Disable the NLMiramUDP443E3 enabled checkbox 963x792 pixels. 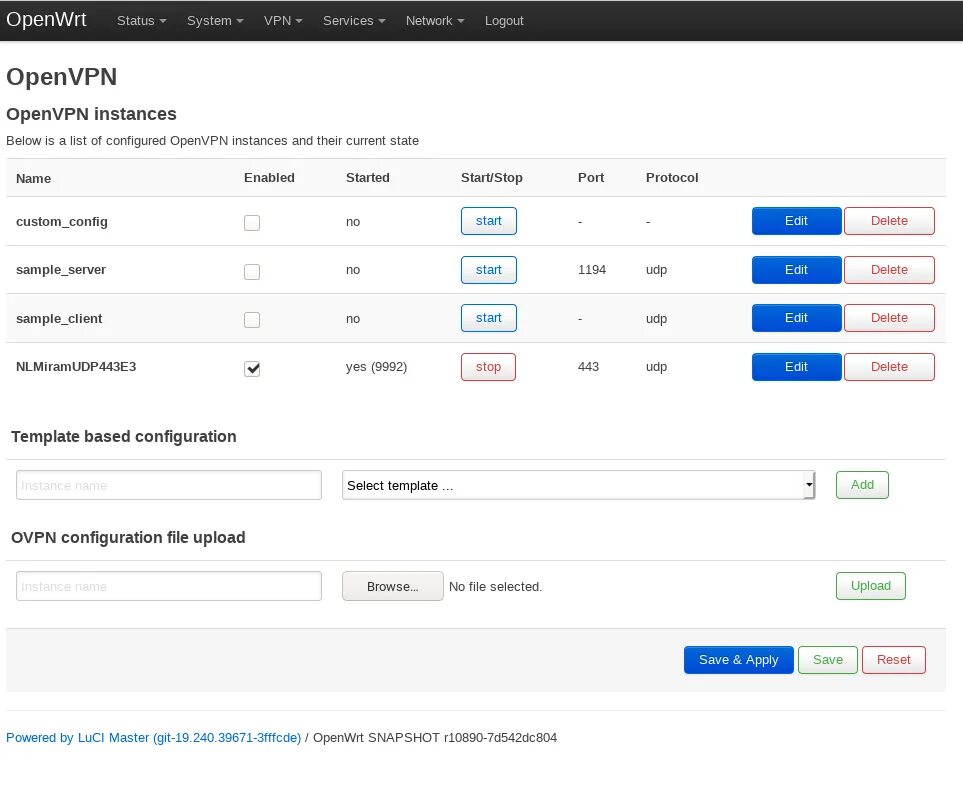252,368
